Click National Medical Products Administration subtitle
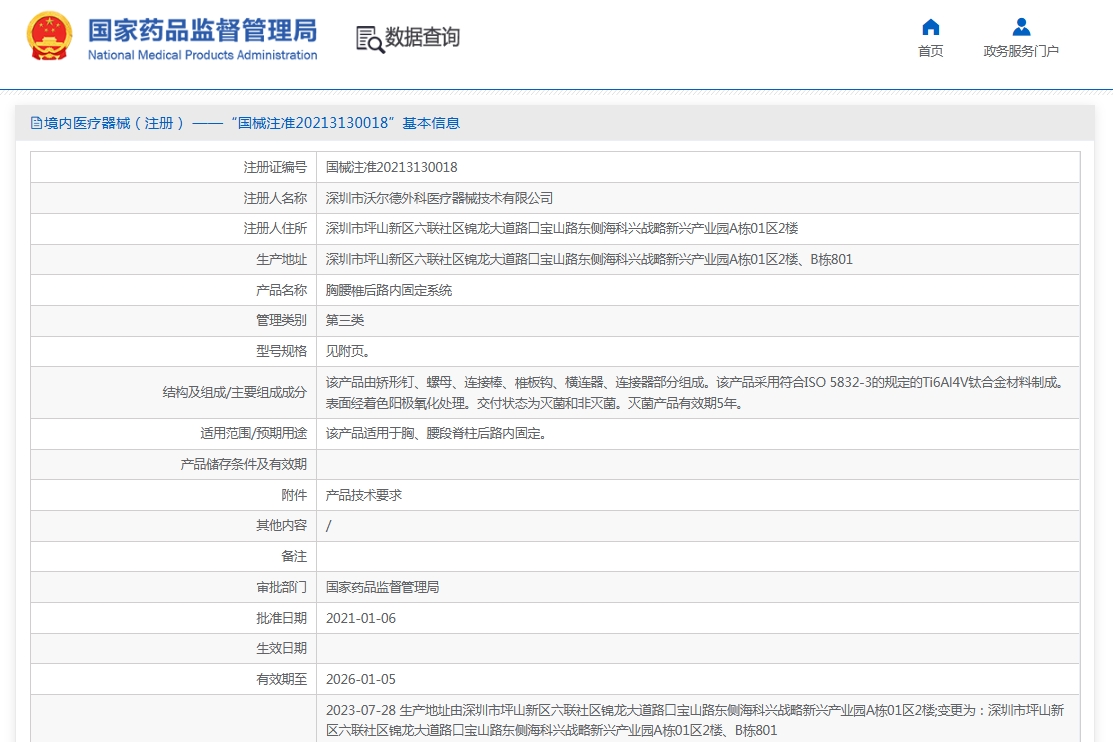The height and width of the screenshot is (742, 1113). tap(202, 55)
